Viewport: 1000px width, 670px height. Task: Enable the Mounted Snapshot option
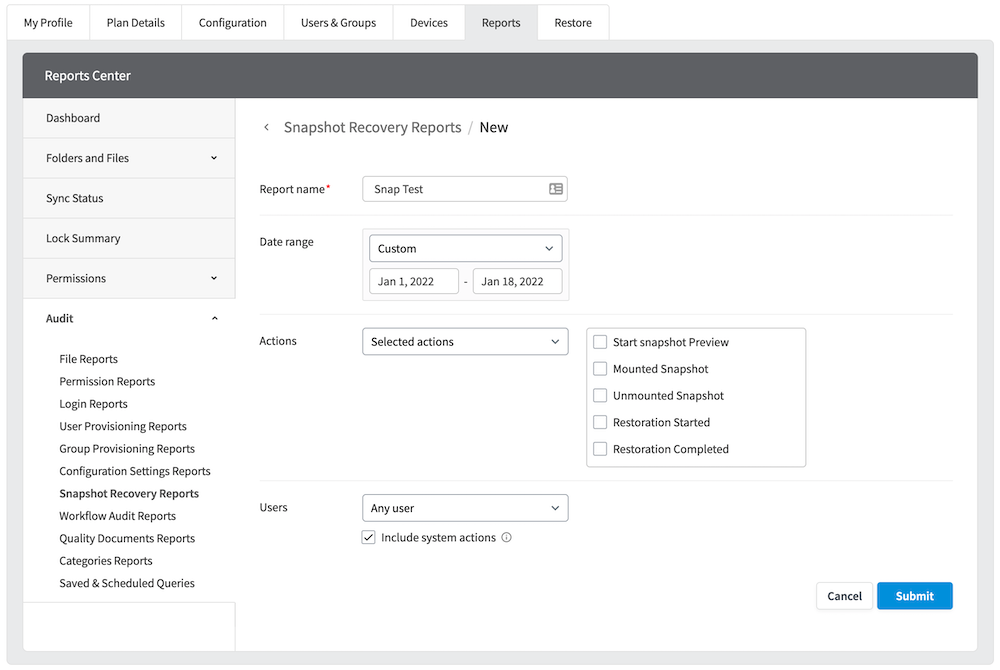pos(599,368)
